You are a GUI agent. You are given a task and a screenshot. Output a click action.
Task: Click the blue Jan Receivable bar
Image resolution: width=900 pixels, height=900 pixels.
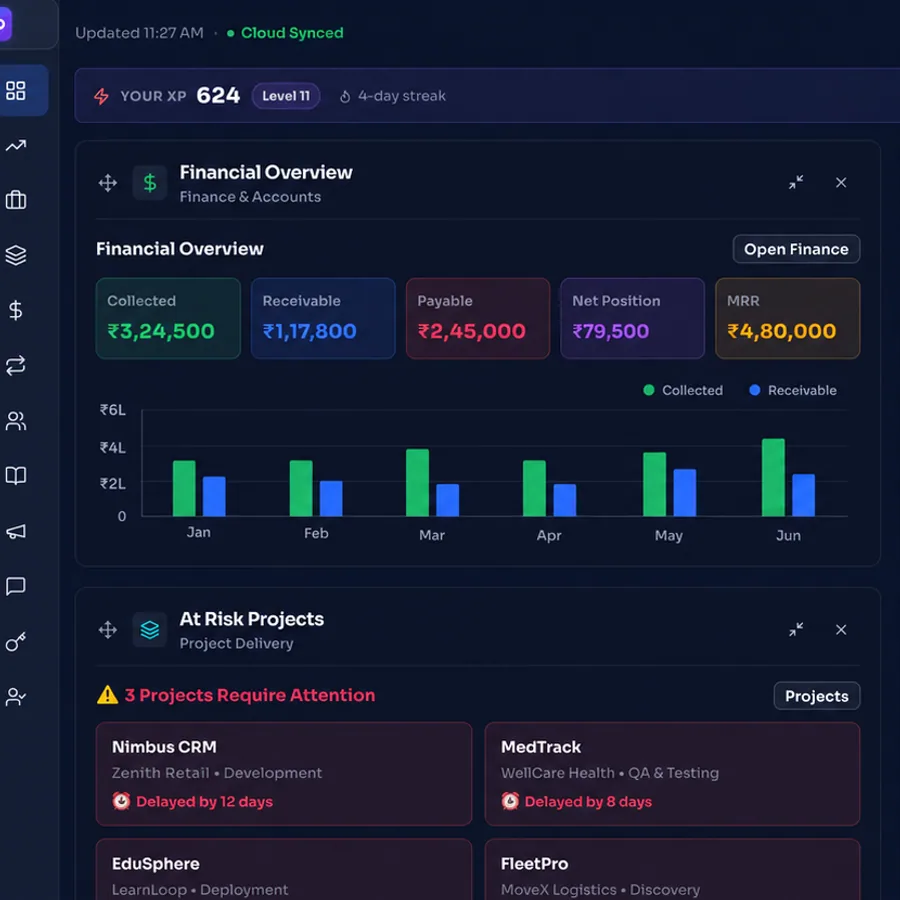(214, 496)
